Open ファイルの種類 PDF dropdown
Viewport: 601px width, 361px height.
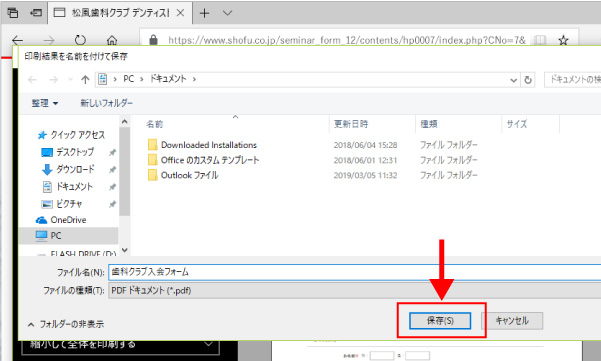point(355,290)
